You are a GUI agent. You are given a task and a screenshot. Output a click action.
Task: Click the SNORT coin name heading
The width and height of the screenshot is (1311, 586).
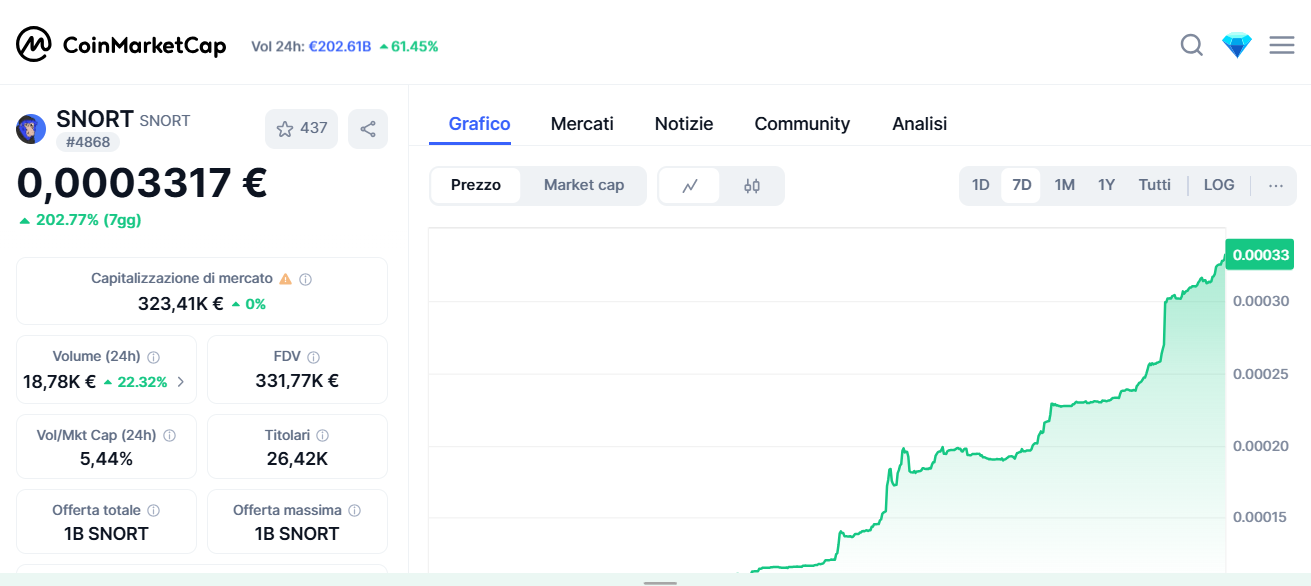95,119
